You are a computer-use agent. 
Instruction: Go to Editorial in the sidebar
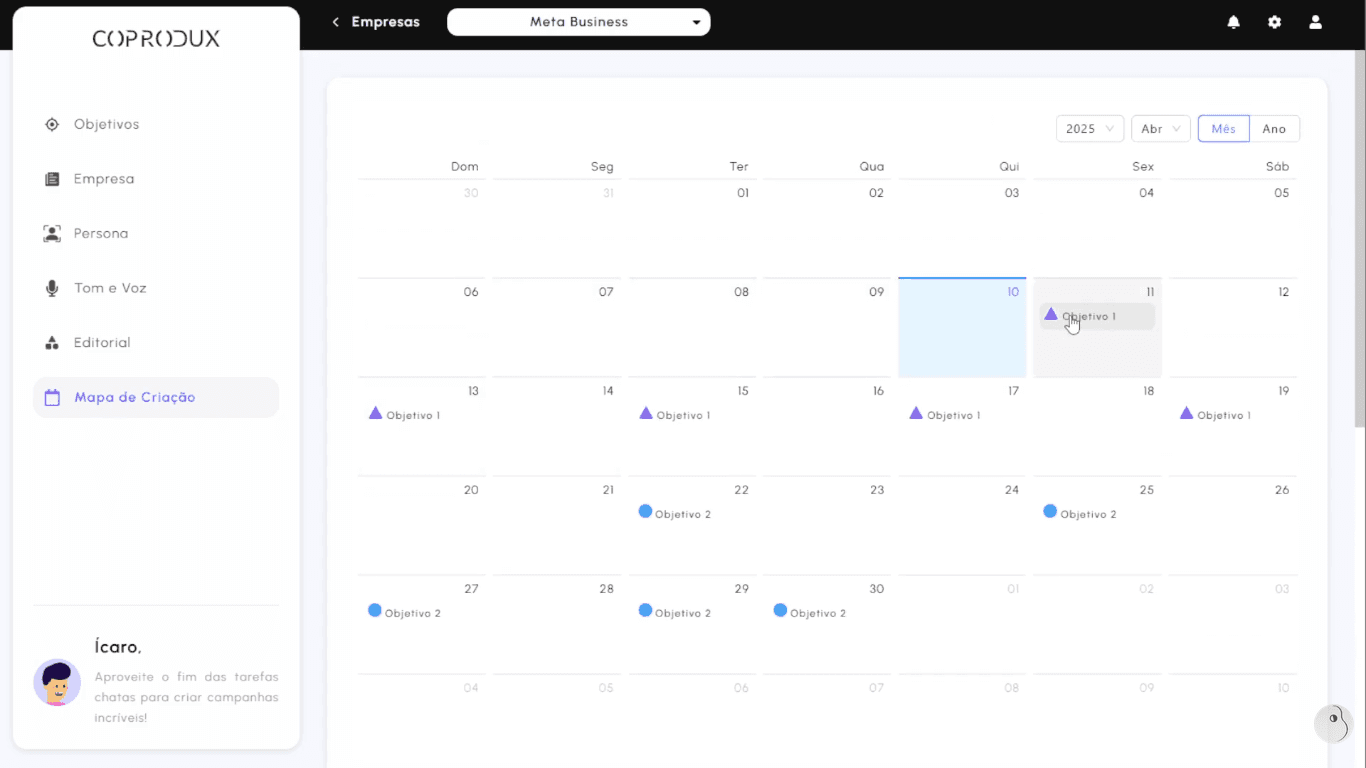pos(156,343)
